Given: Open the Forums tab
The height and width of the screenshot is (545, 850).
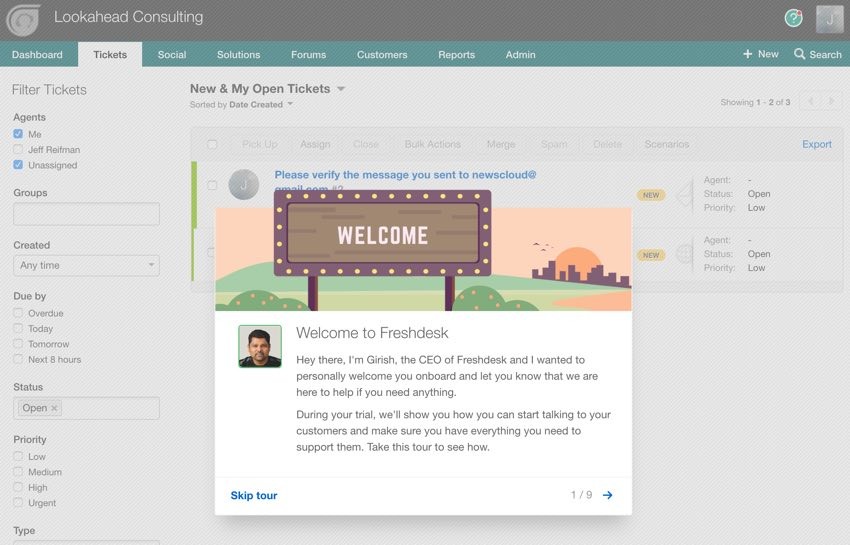Looking at the screenshot, I should coord(308,54).
